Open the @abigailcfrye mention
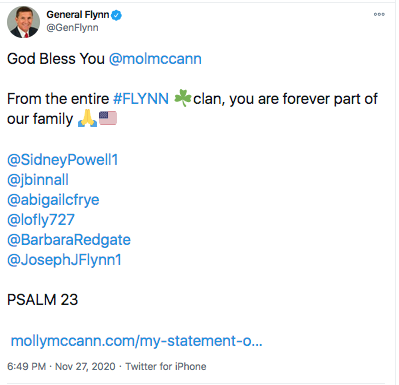 (53, 200)
